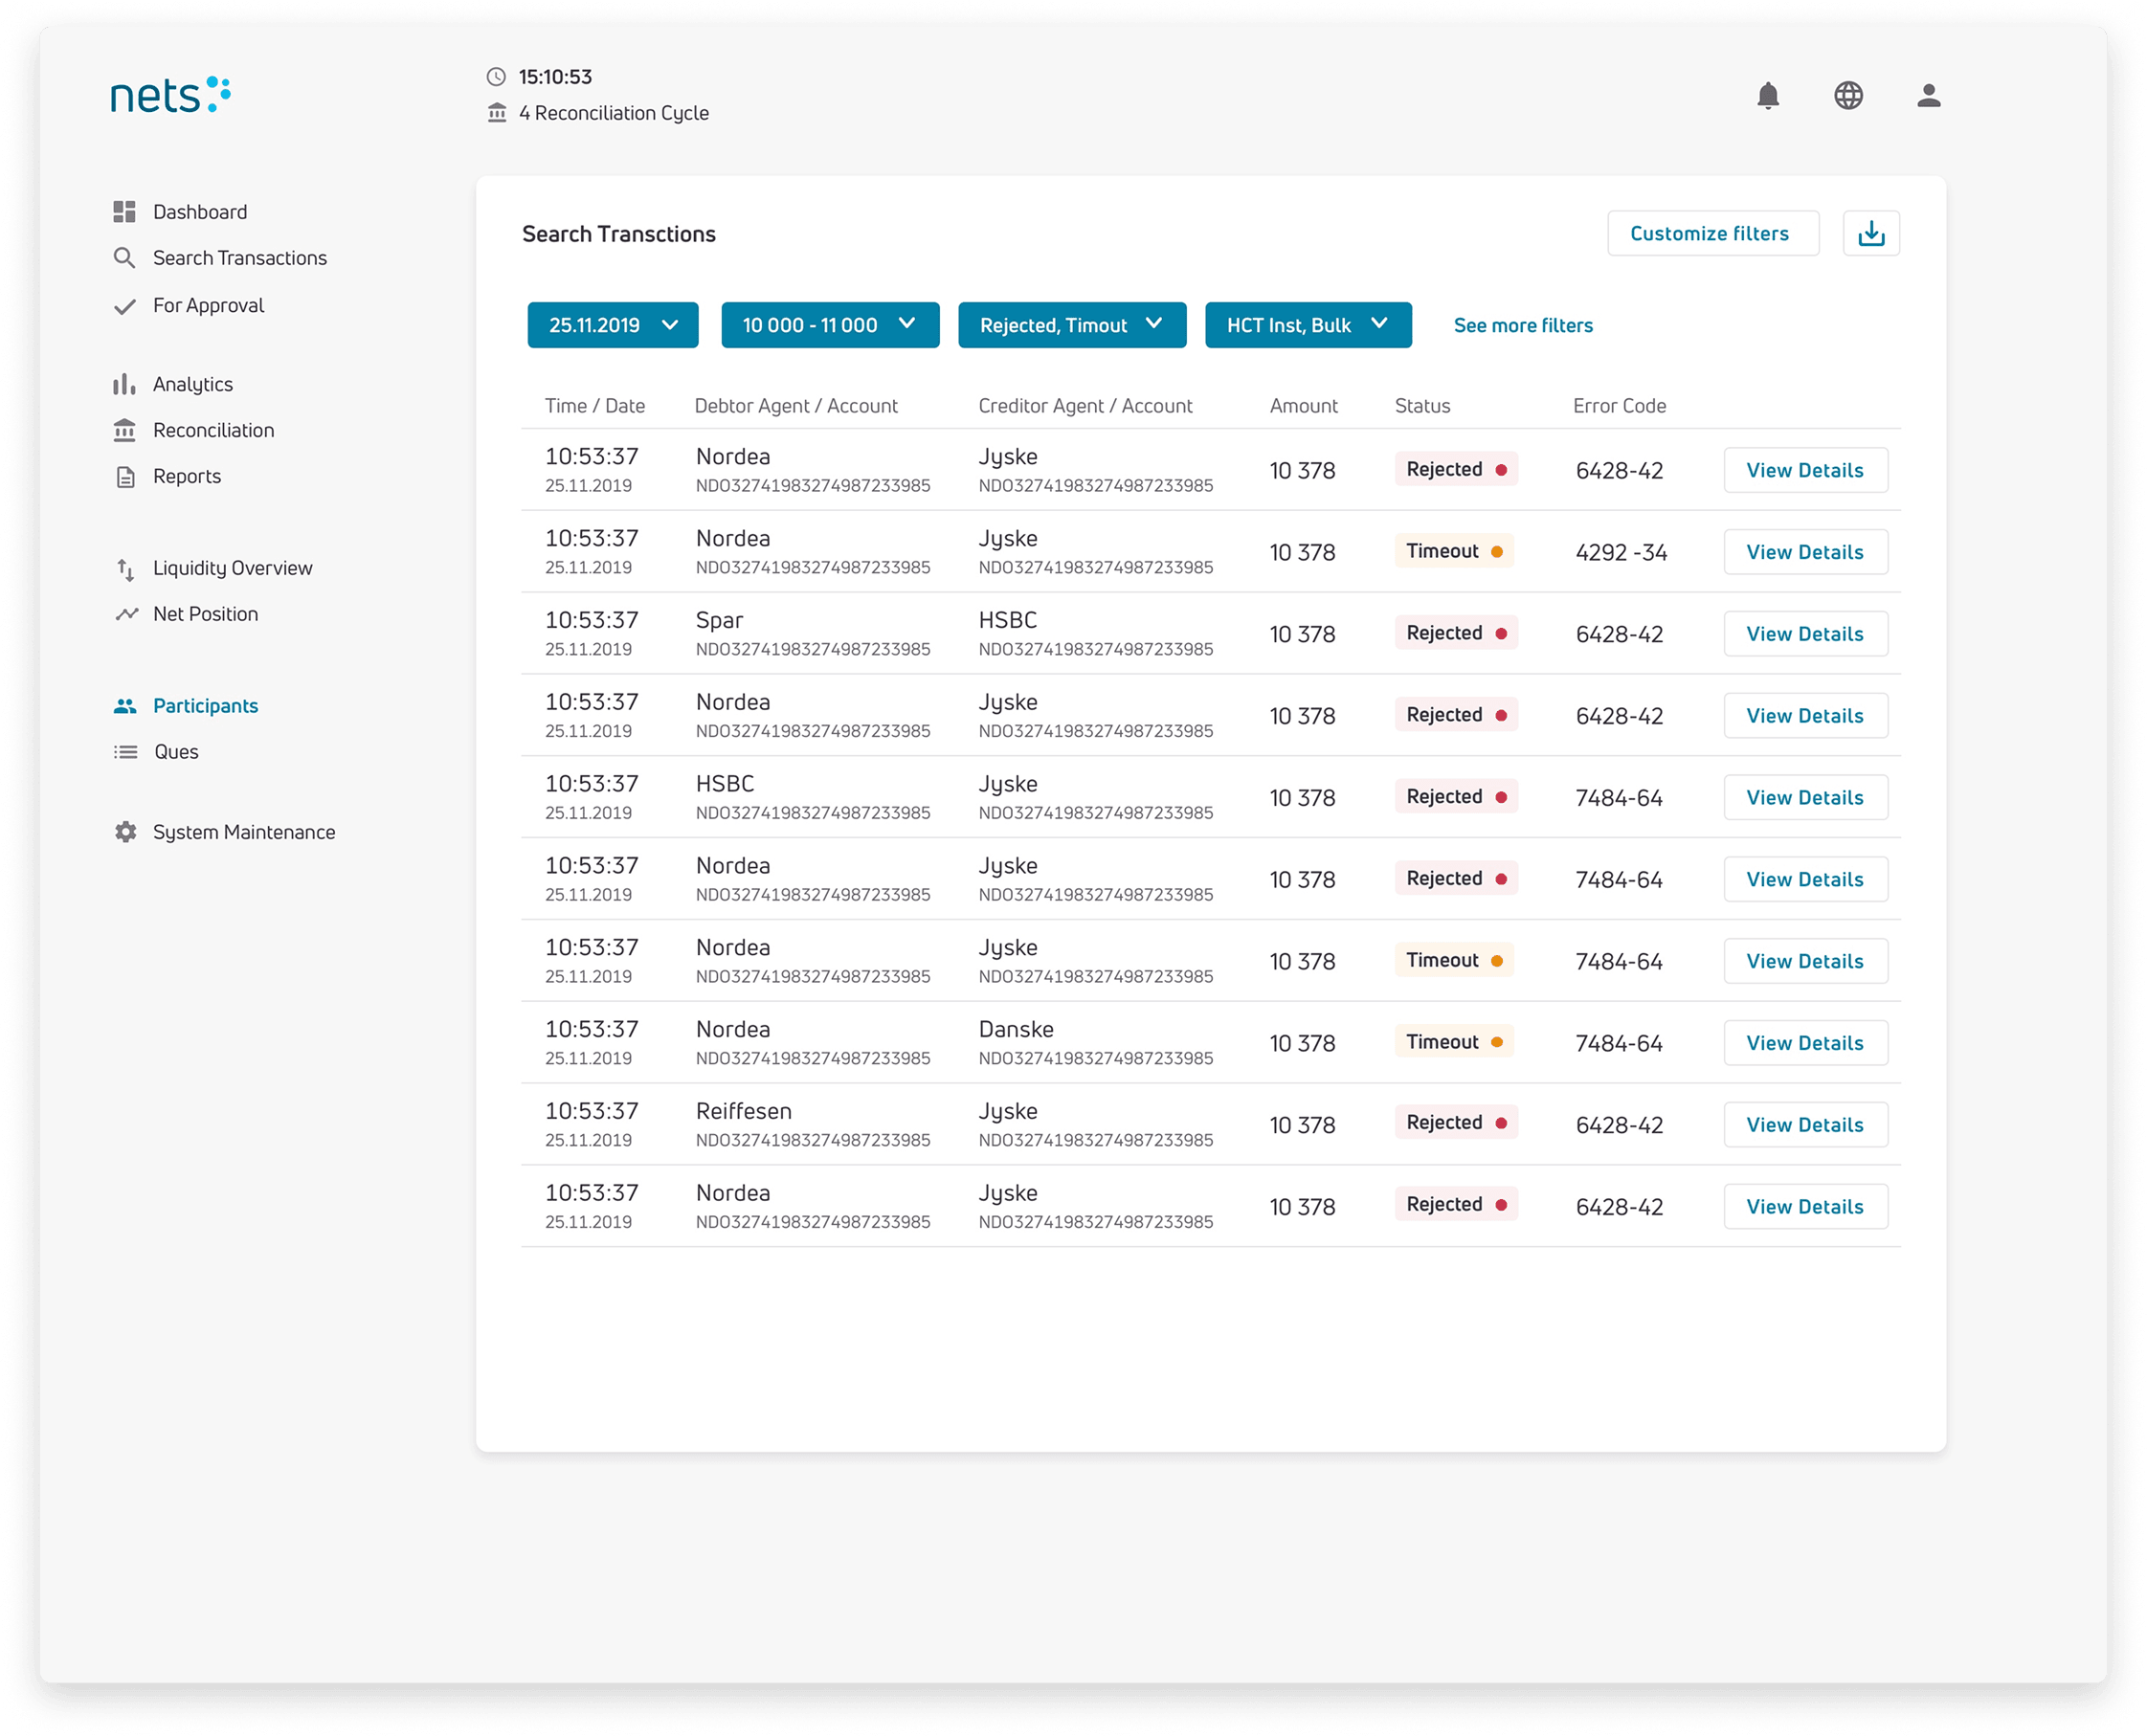Open Analytics menu item

193,384
